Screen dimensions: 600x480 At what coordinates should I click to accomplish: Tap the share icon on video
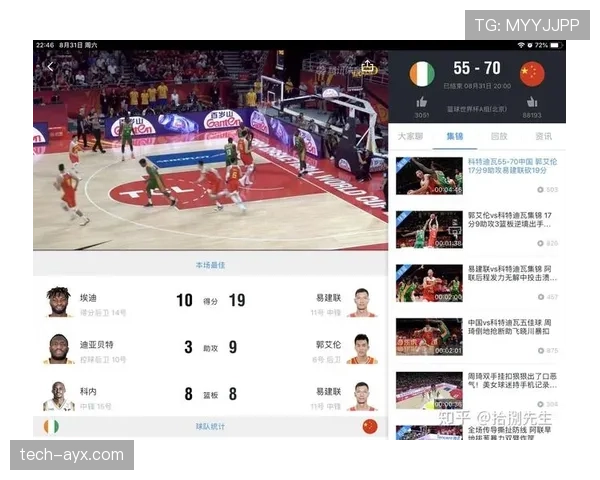tap(368, 65)
